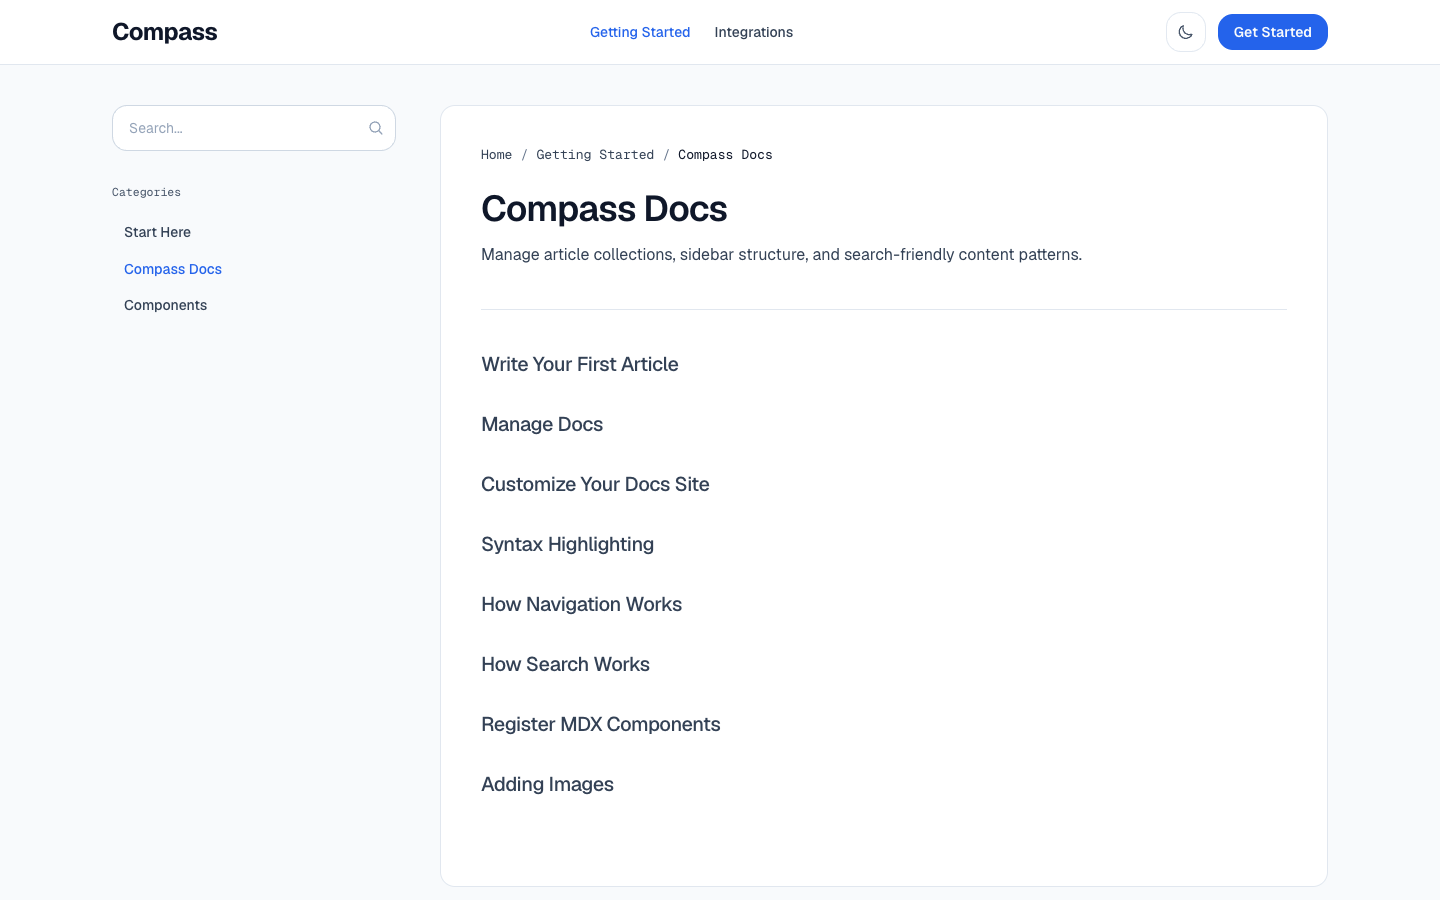Click the Categories sidebar label
This screenshot has height=900, width=1440.
pos(146,192)
